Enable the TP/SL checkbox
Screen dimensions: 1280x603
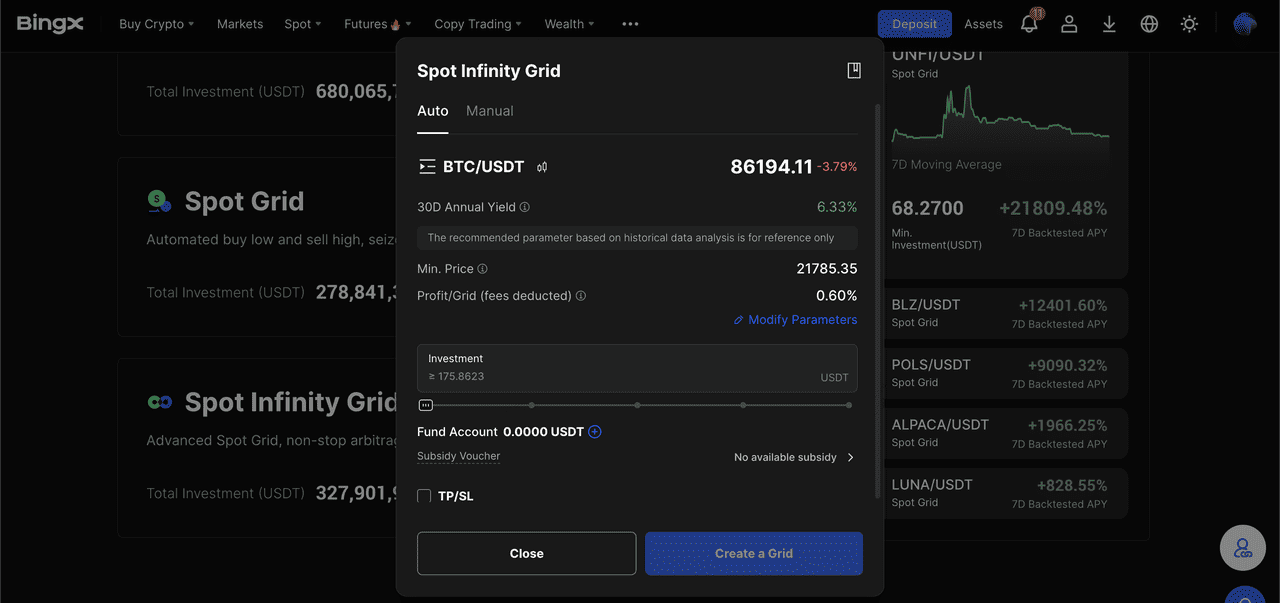click(424, 496)
